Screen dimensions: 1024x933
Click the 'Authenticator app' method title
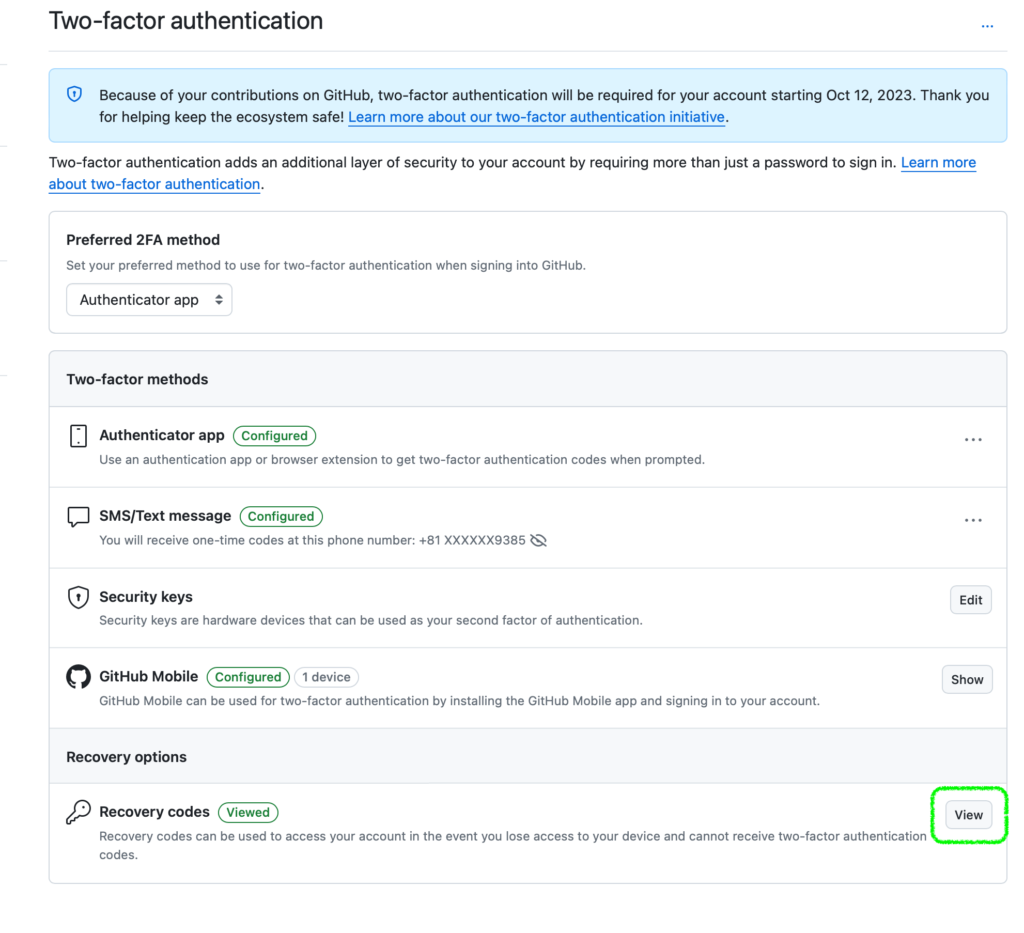point(162,435)
